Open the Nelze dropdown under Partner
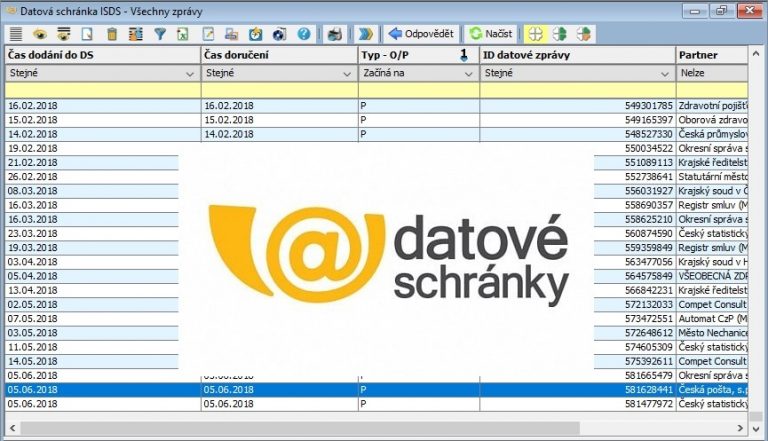This screenshot has width=768, height=441. [x=712, y=74]
